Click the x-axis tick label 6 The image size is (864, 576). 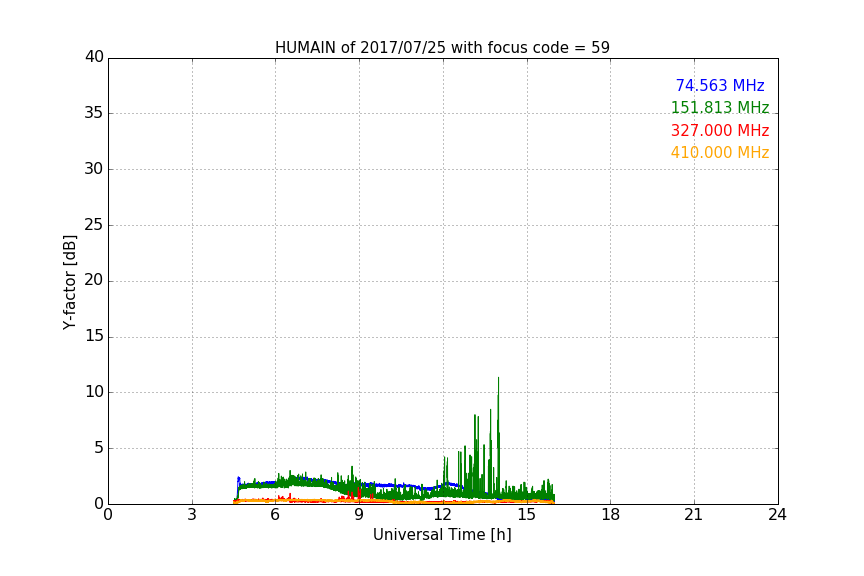[275, 515]
